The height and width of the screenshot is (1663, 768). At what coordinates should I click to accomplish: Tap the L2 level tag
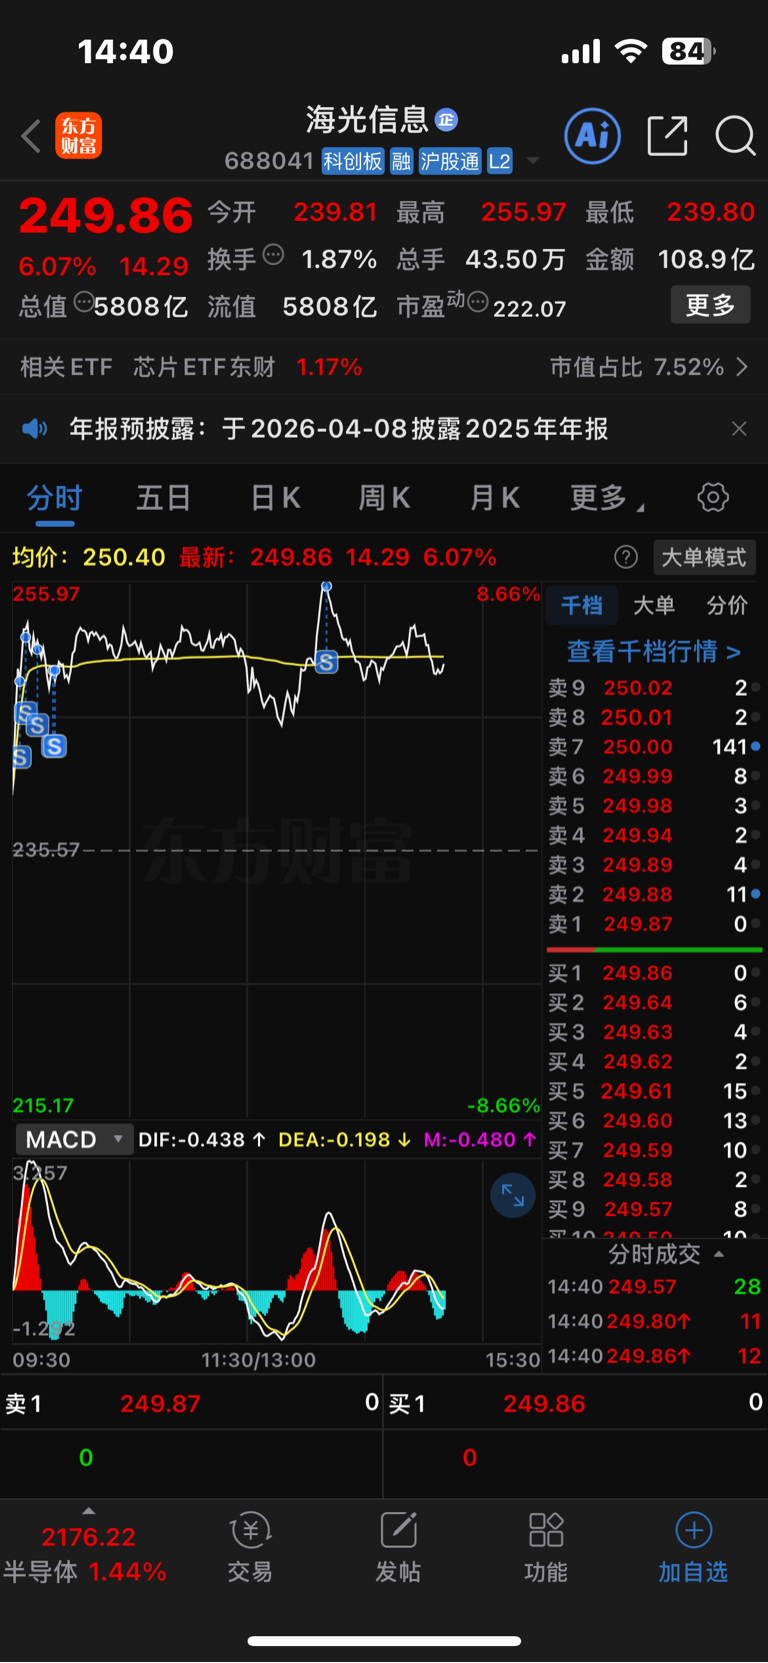click(x=500, y=161)
